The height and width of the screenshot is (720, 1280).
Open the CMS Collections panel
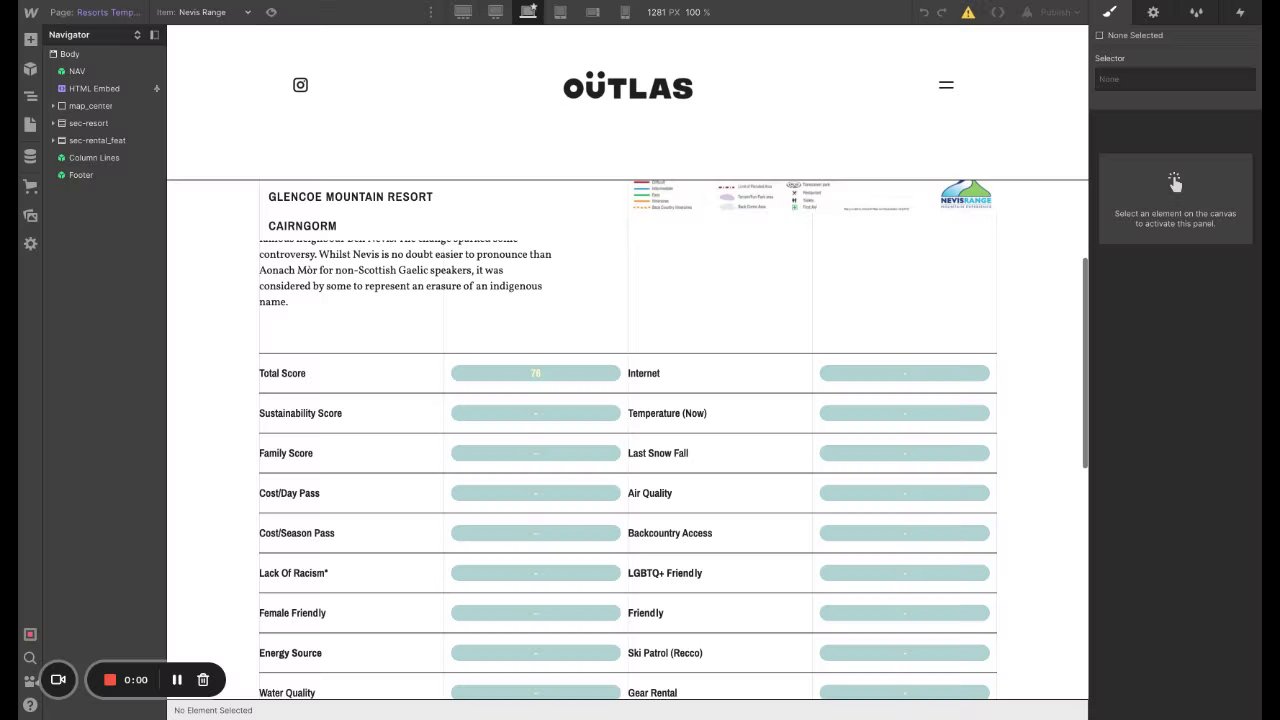30,156
